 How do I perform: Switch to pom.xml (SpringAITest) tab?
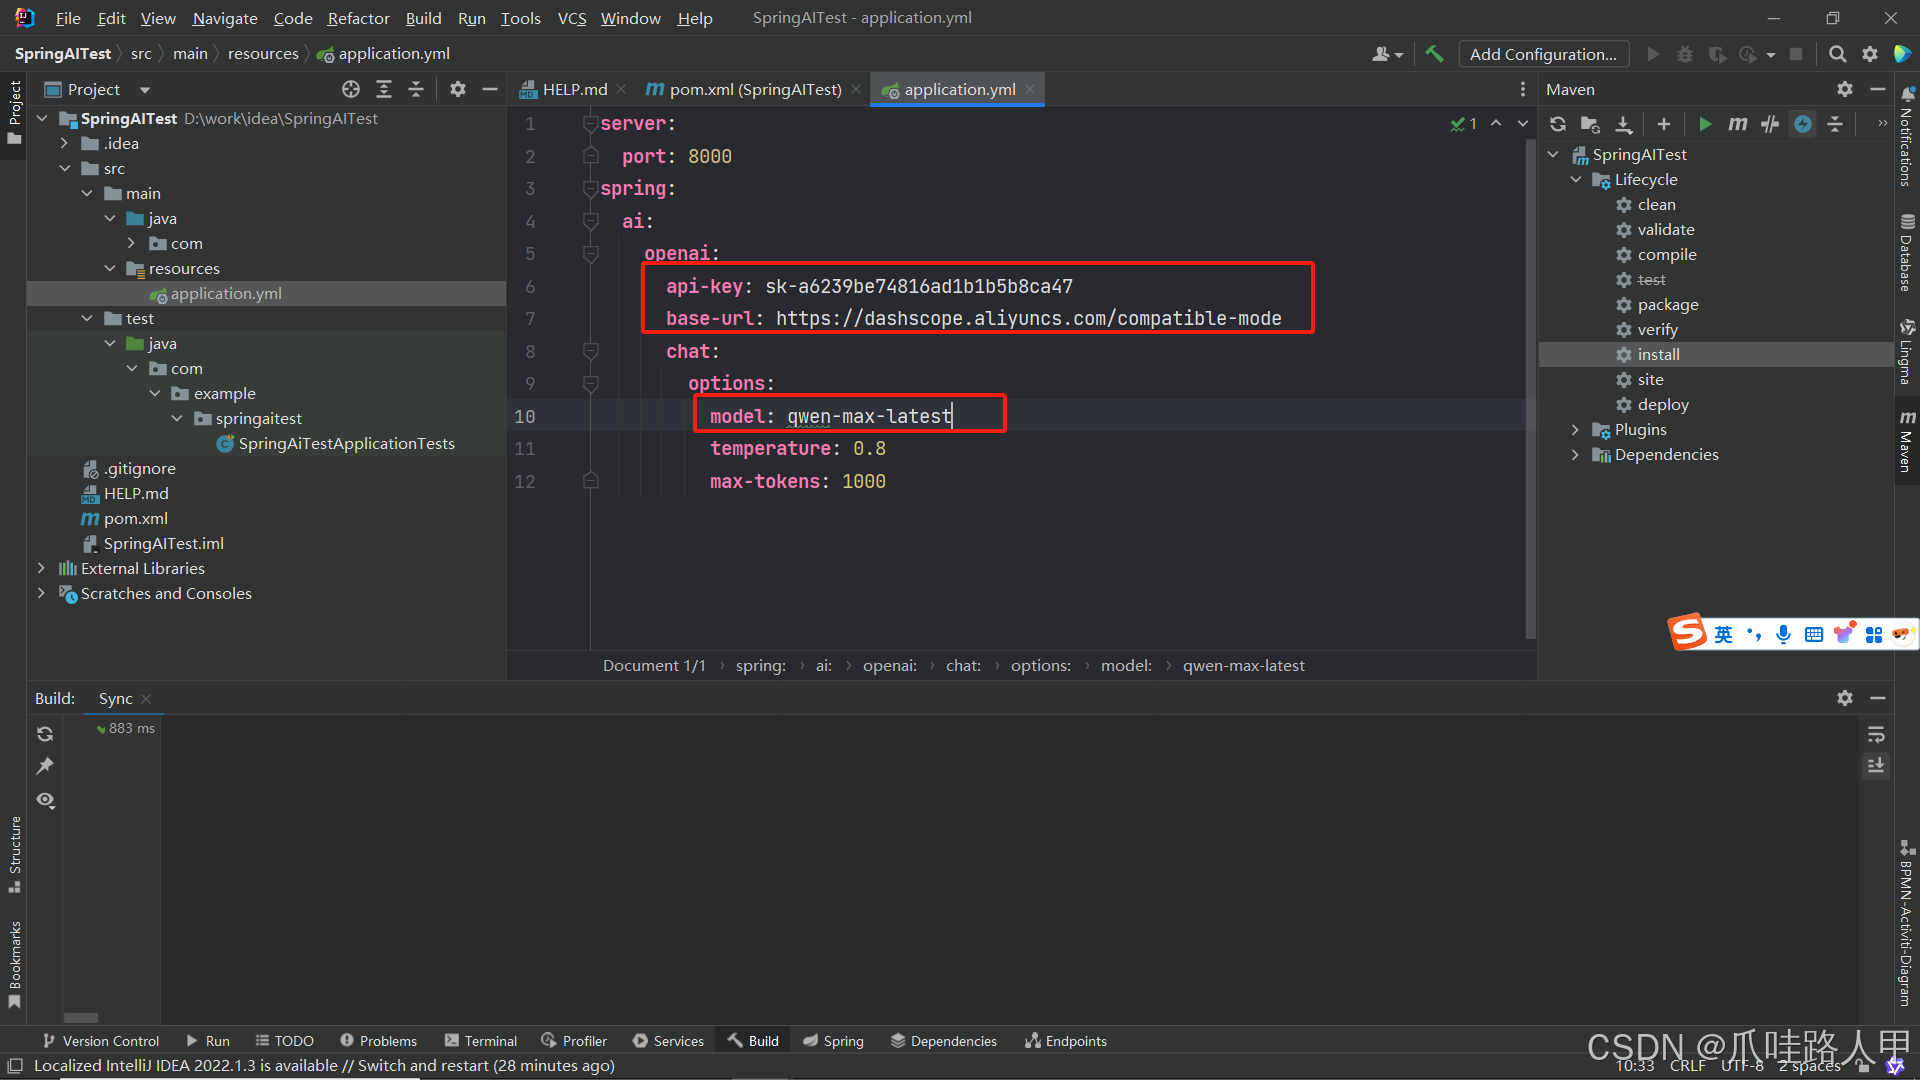(754, 90)
